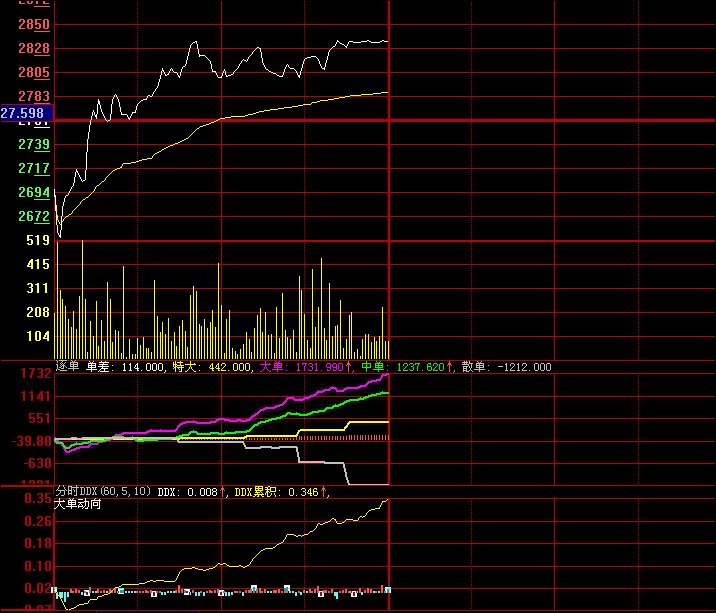
Task: Select the 大单动向 label
Action: click(77, 504)
